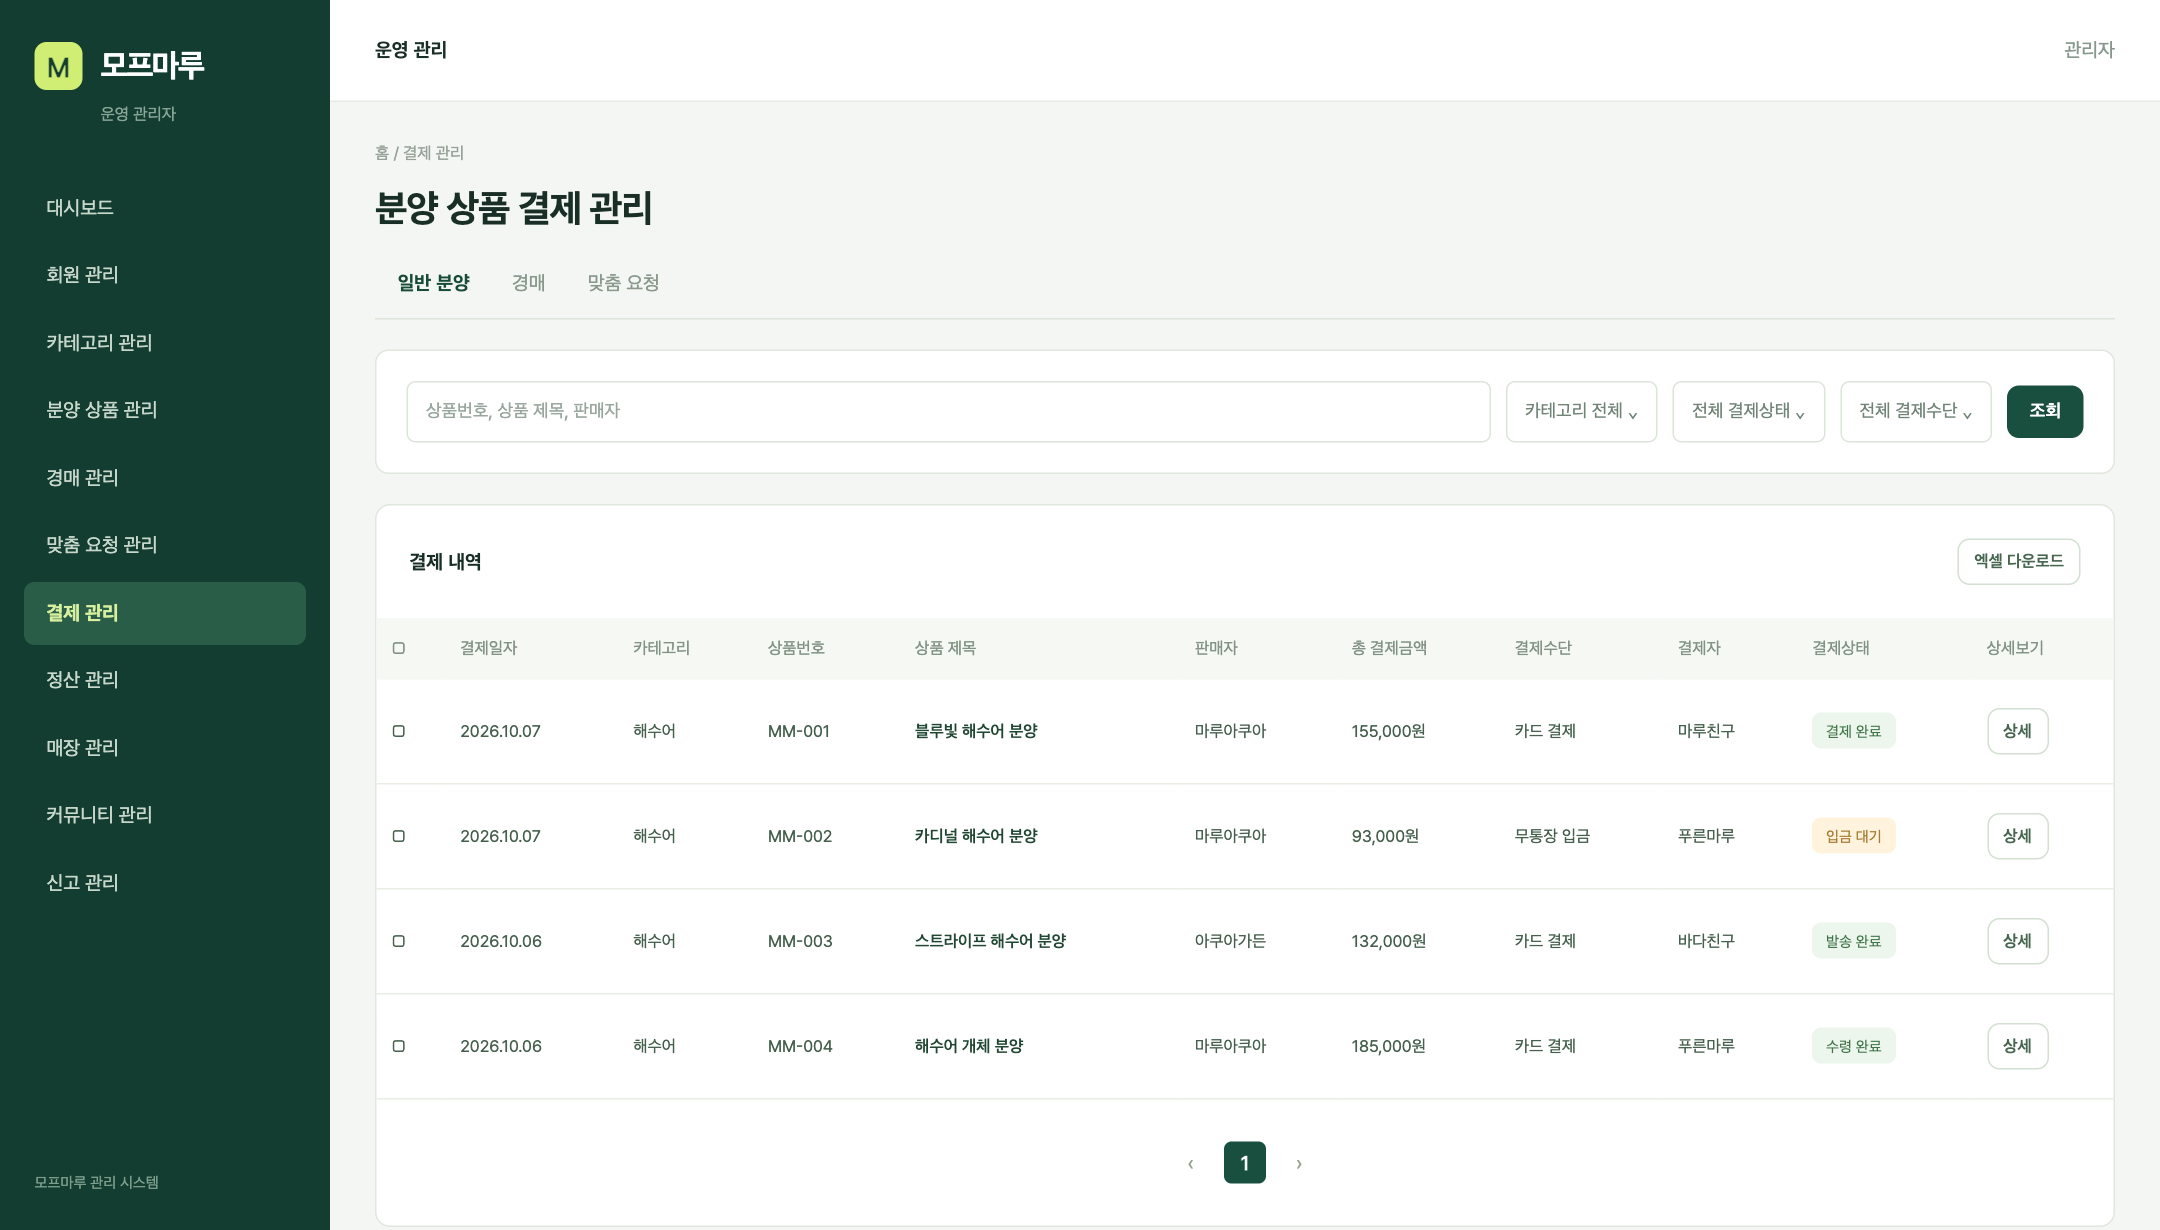Viewport: 2160px width, 1230px height.
Task: Go to next page arrow
Action: click(x=1299, y=1163)
